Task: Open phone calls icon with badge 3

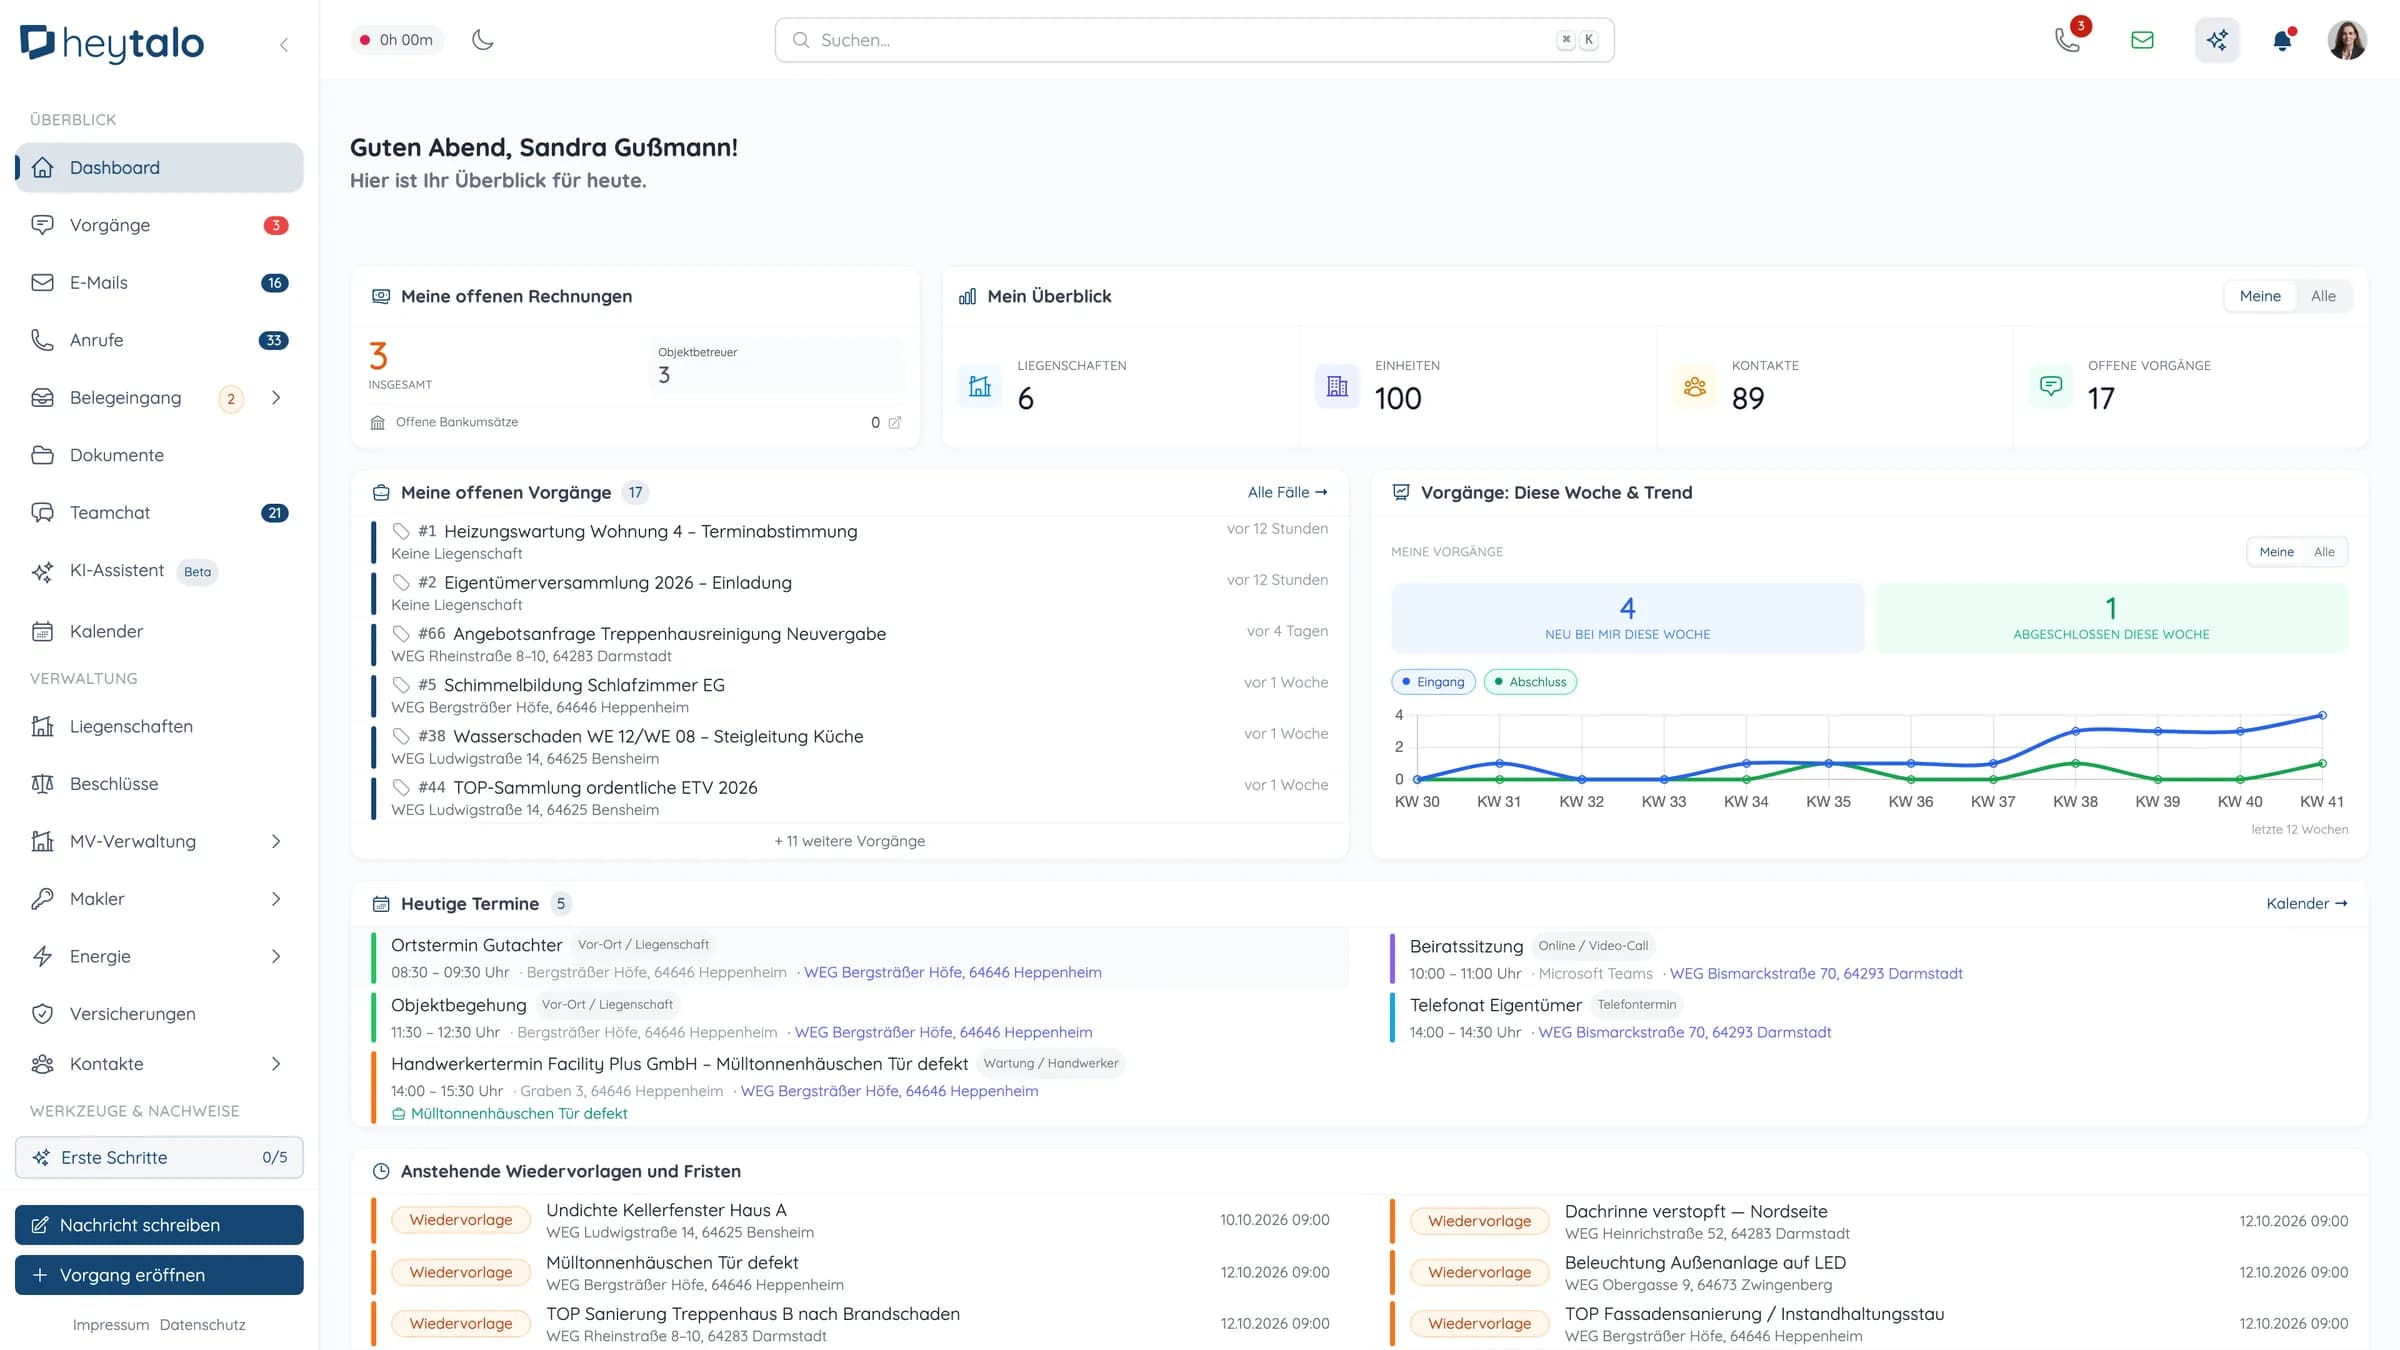Action: pos(2067,40)
